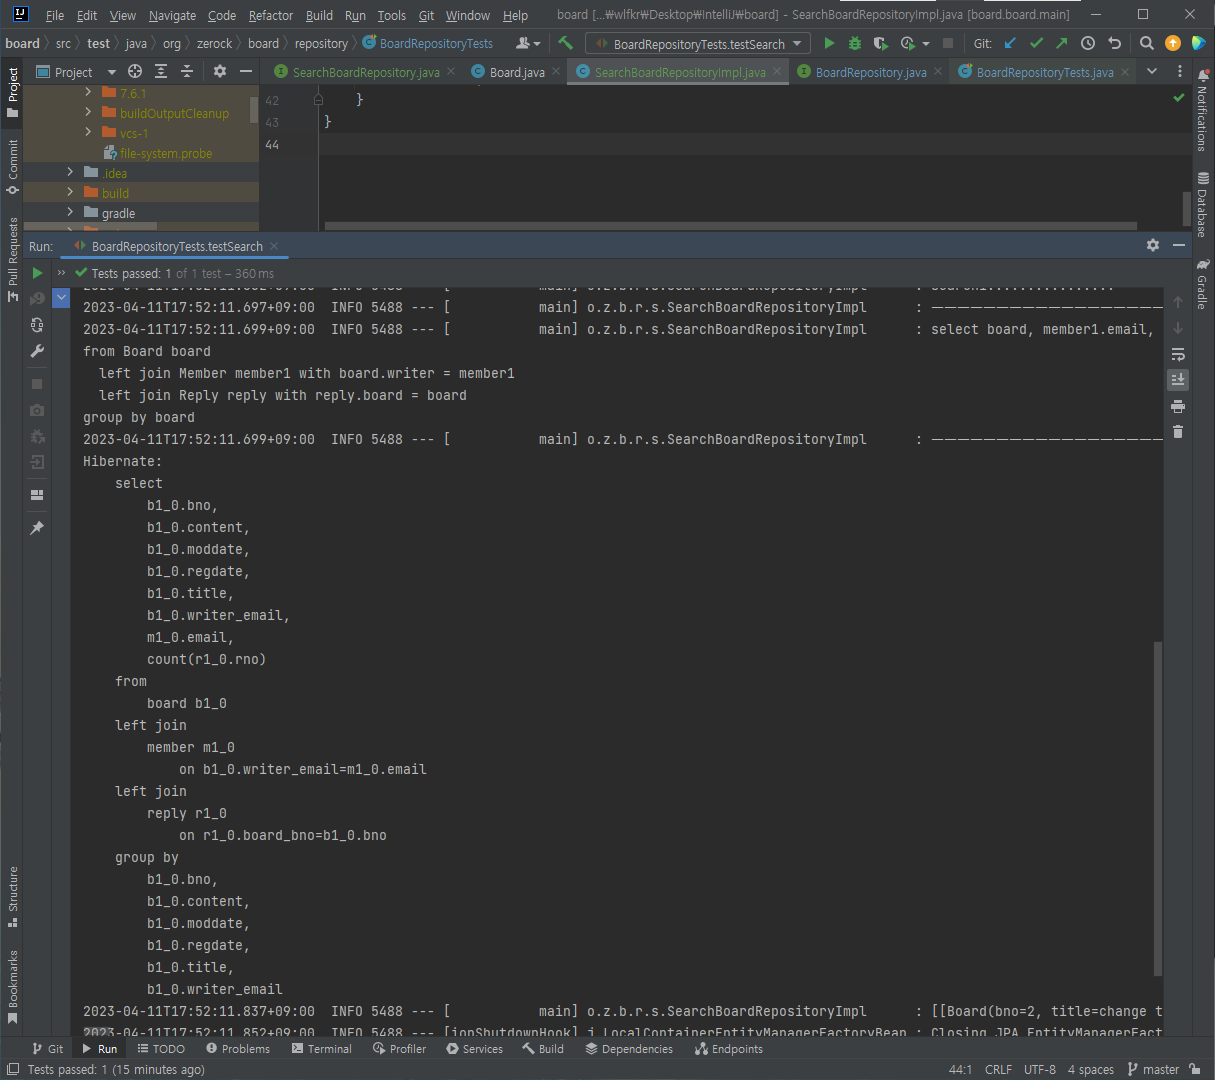Click the Git commit checkmark icon
The height and width of the screenshot is (1080, 1215).
click(x=1036, y=43)
